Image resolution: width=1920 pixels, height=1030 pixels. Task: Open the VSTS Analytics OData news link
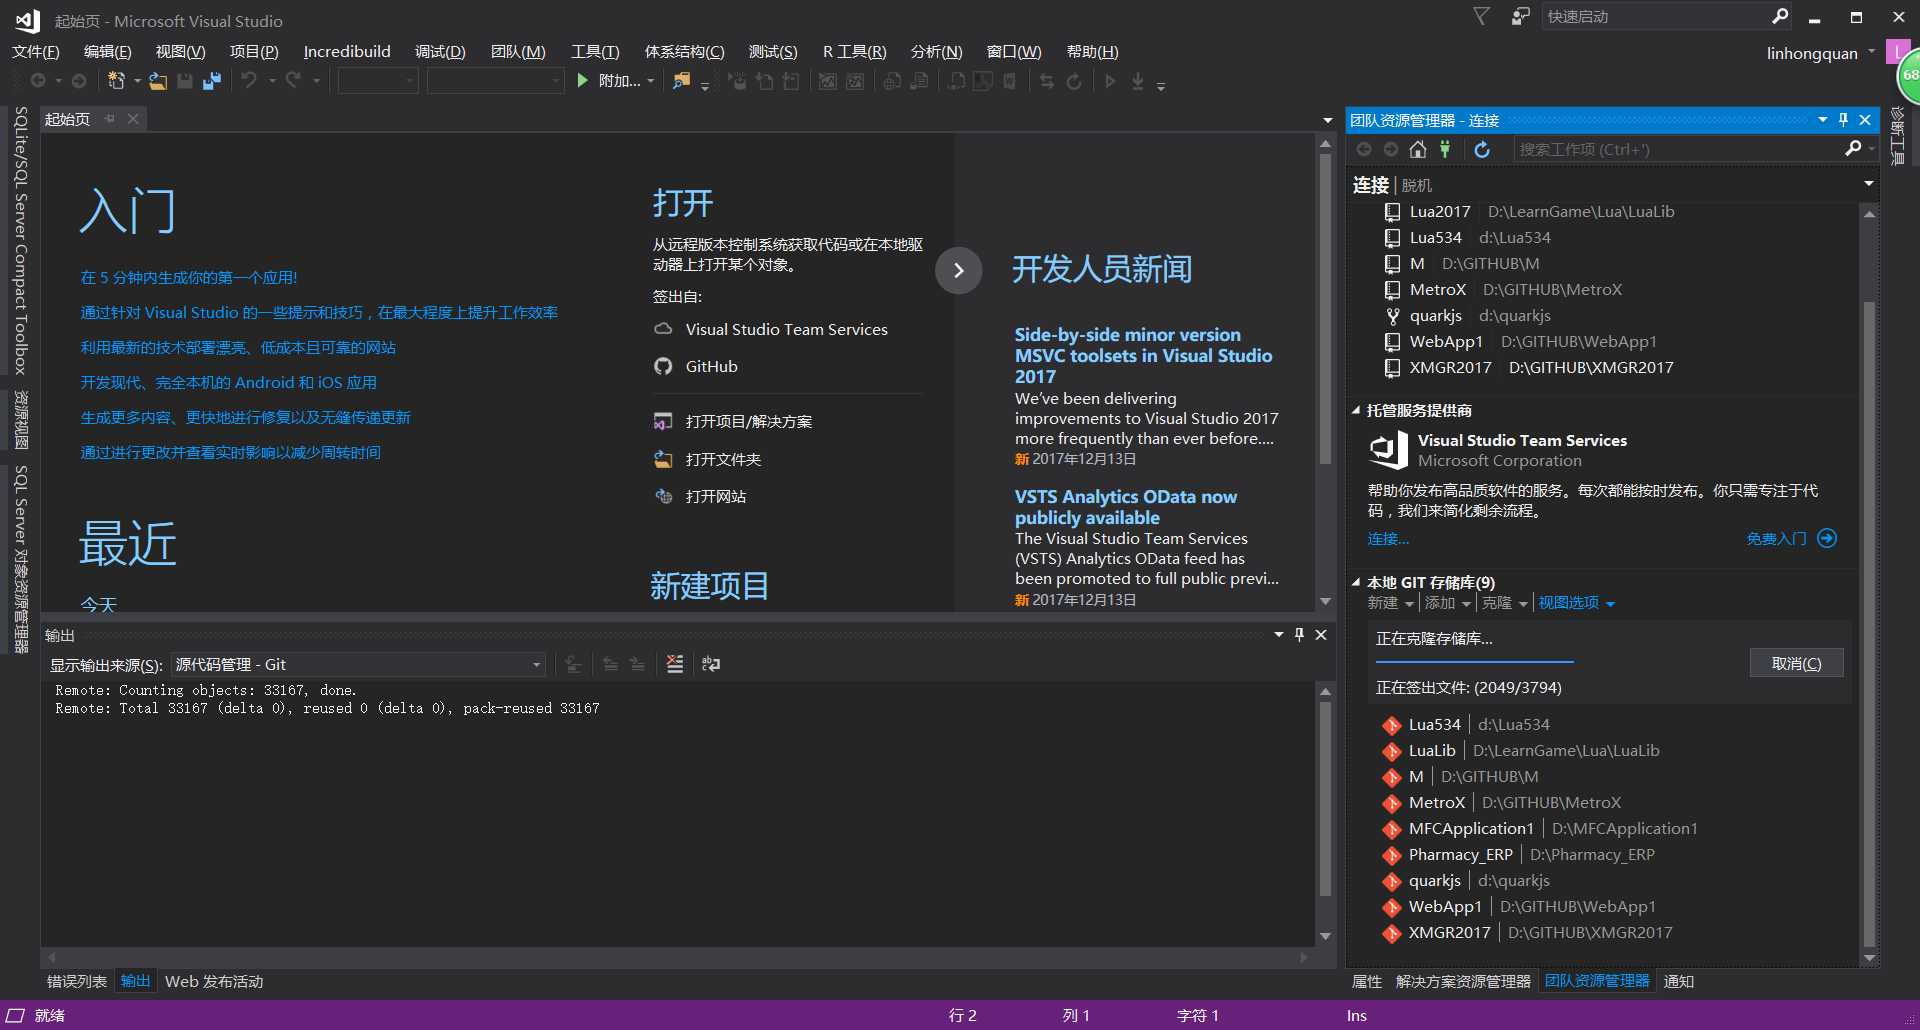[x=1125, y=507]
